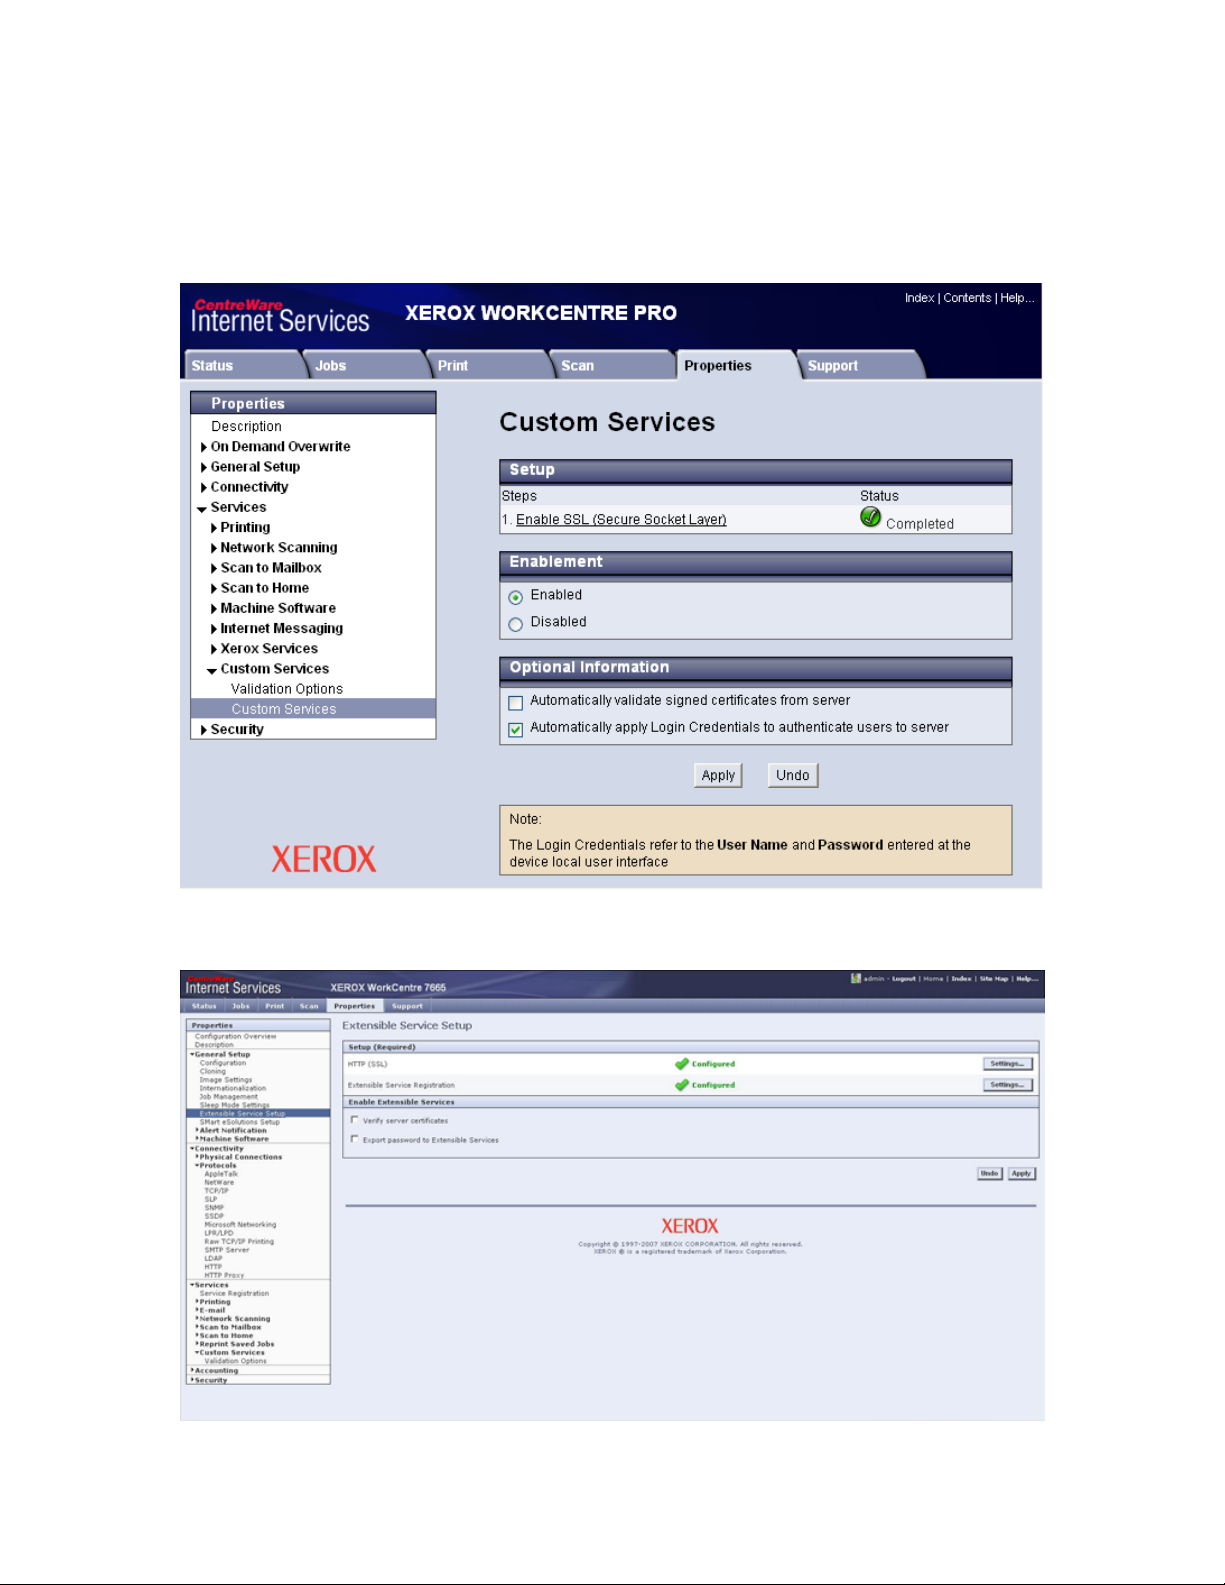This screenshot has width=1225, height=1585.
Task: Click Settings for Extensible Service Registration
Action: 1007,1085
